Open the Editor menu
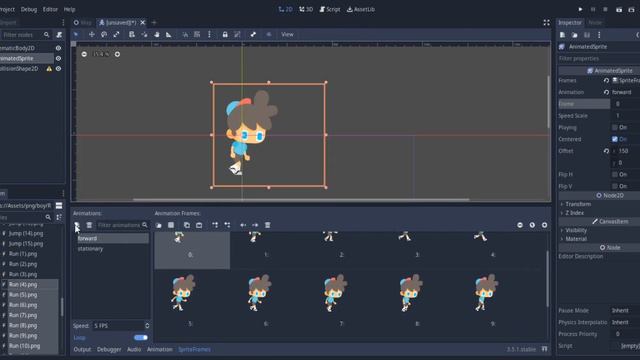The height and width of the screenshot is (360, 640). click(x=50, y=9)
